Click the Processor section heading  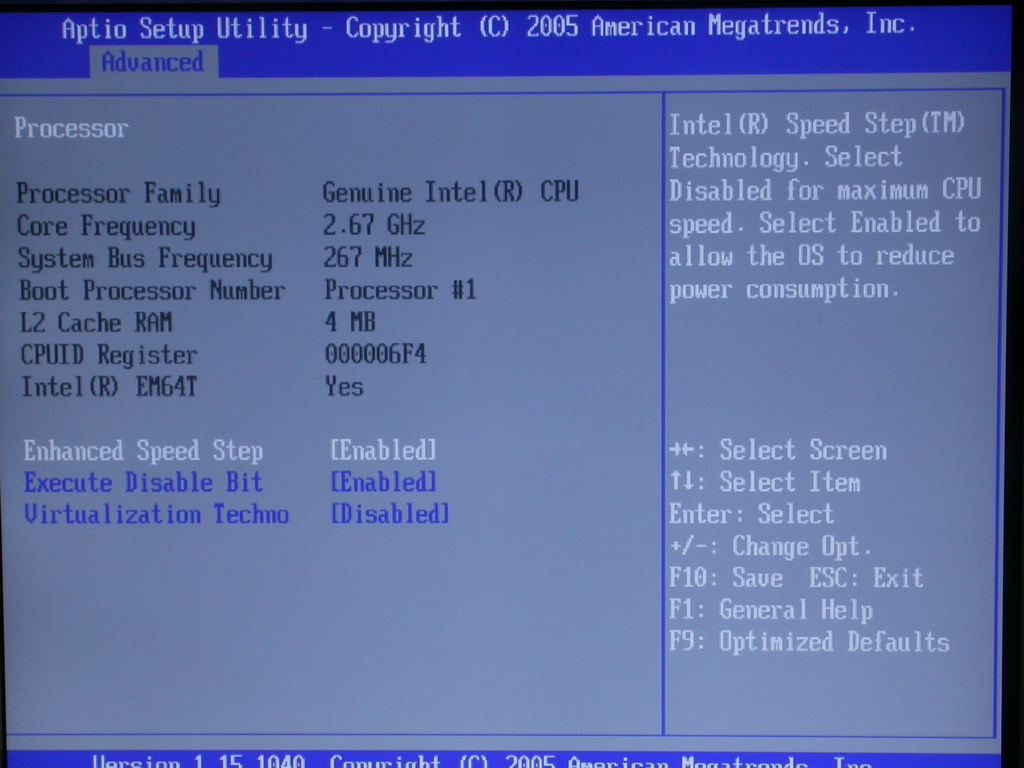pyautogui.click(x=71, y=128)
